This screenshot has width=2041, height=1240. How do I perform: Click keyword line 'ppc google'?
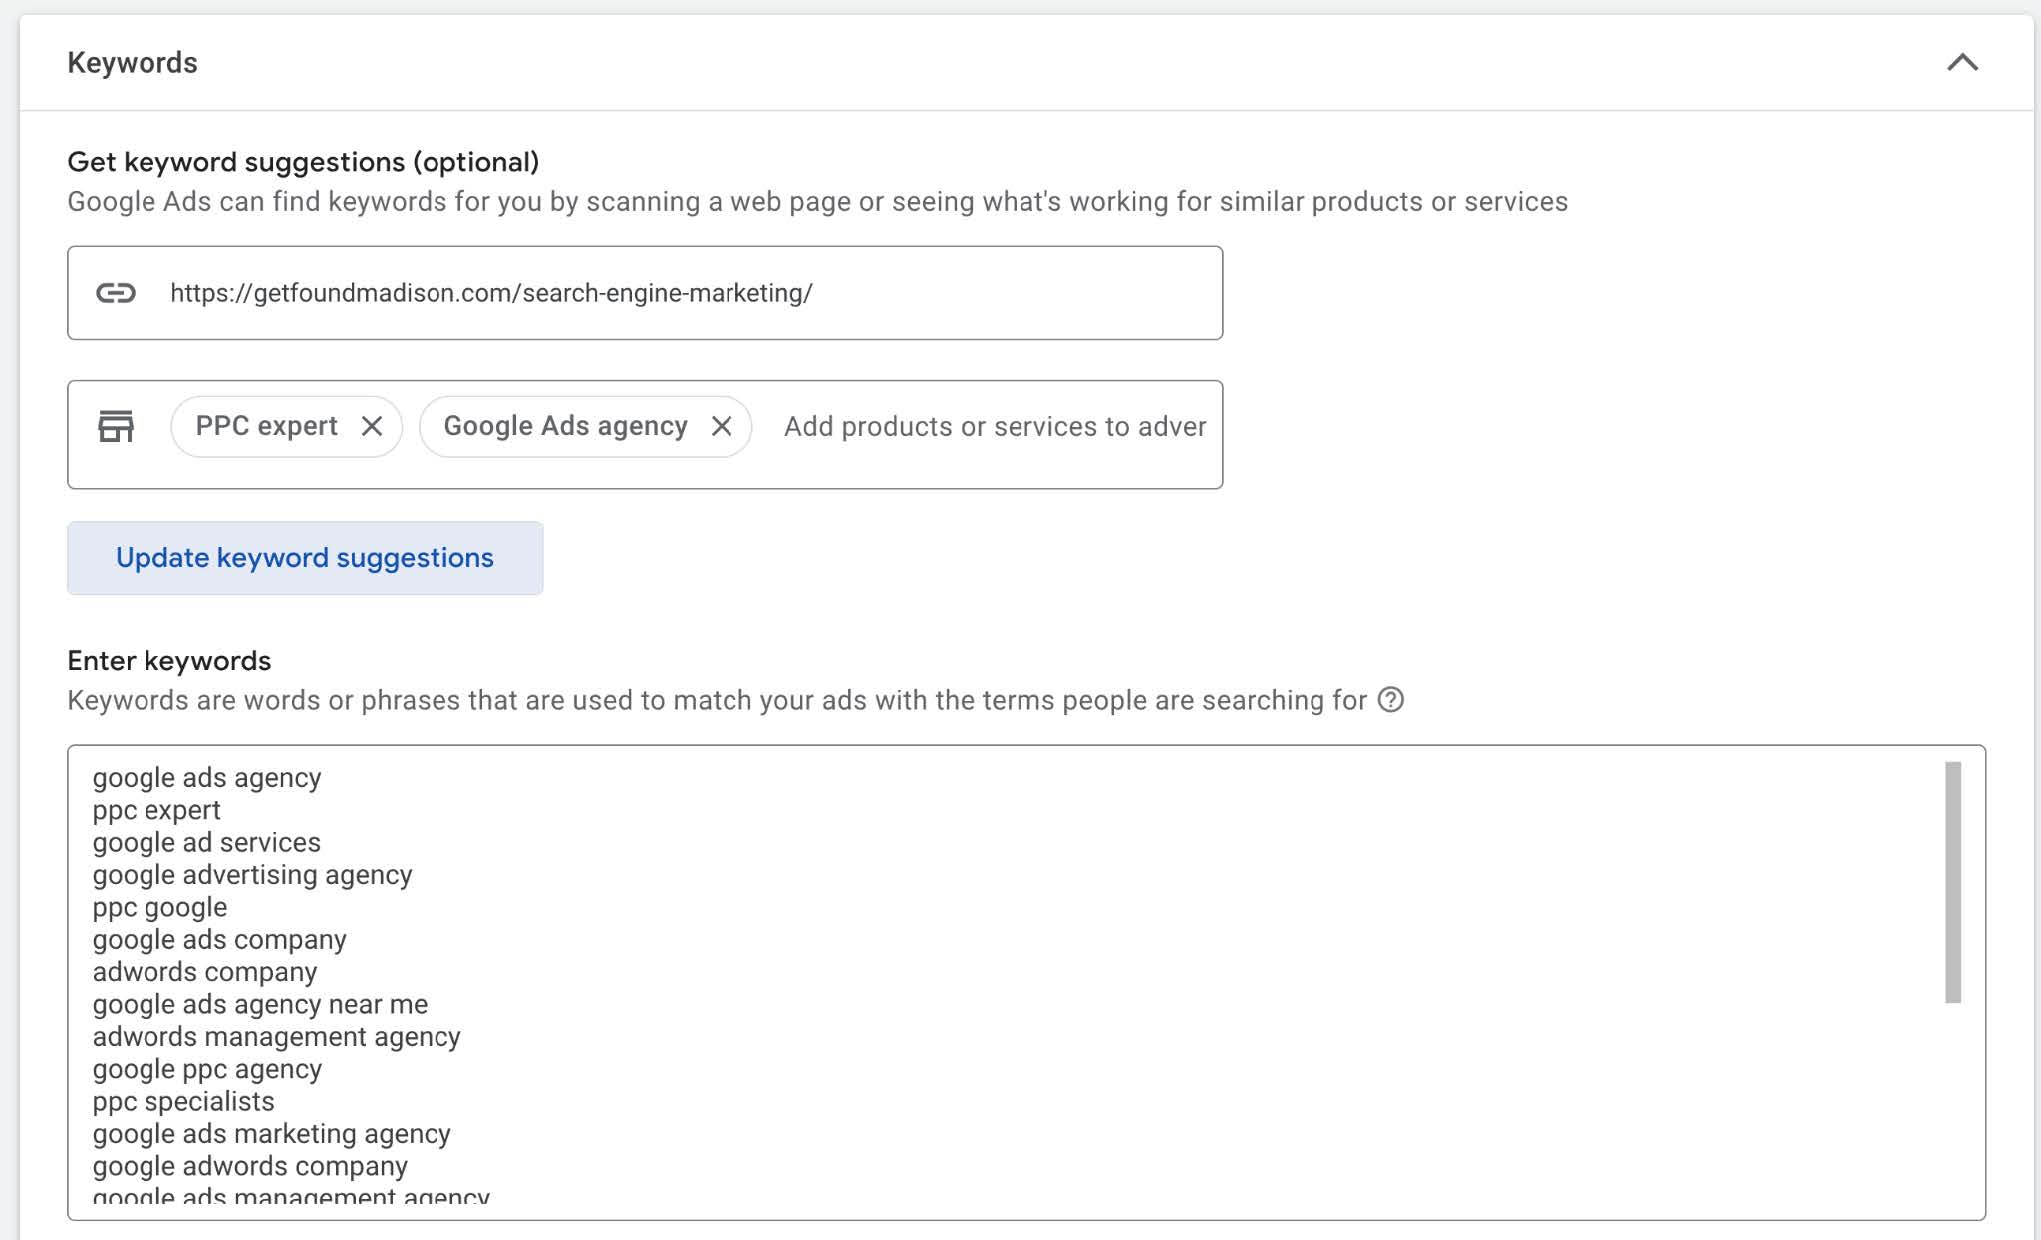(160, 908)
